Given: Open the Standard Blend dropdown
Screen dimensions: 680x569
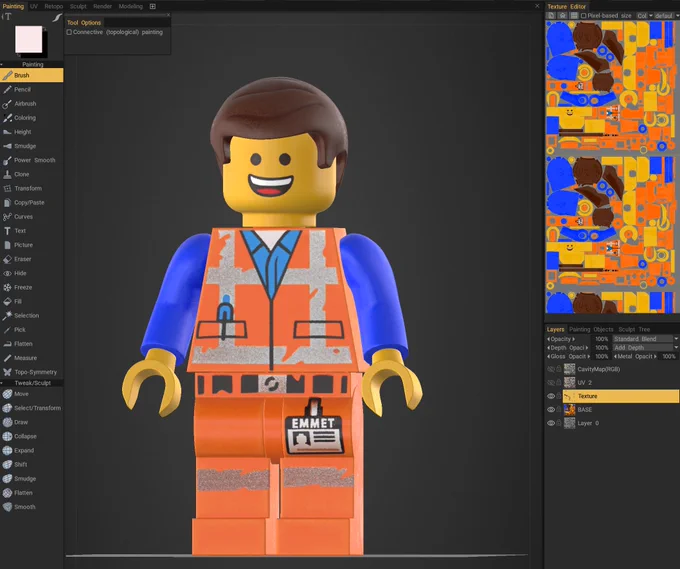Looking at the screenshot, I should [x=645, y=339].
